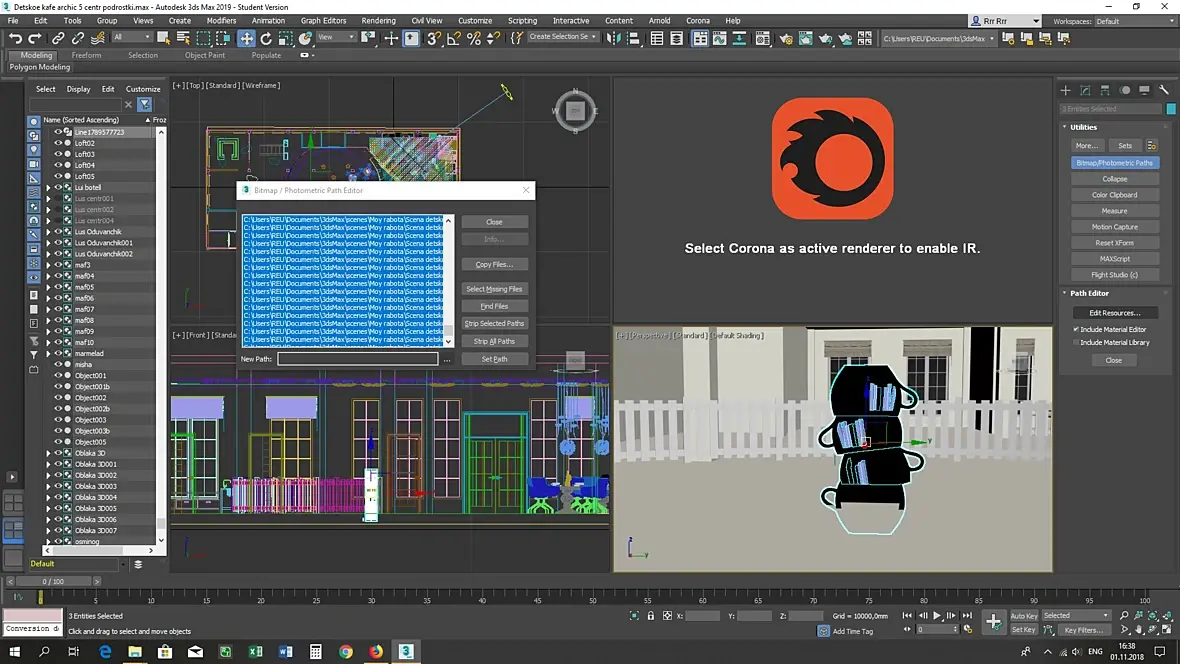Open the Workspaces dropdown
The height and width of the screenshot is (664, 1180).
1132,21
